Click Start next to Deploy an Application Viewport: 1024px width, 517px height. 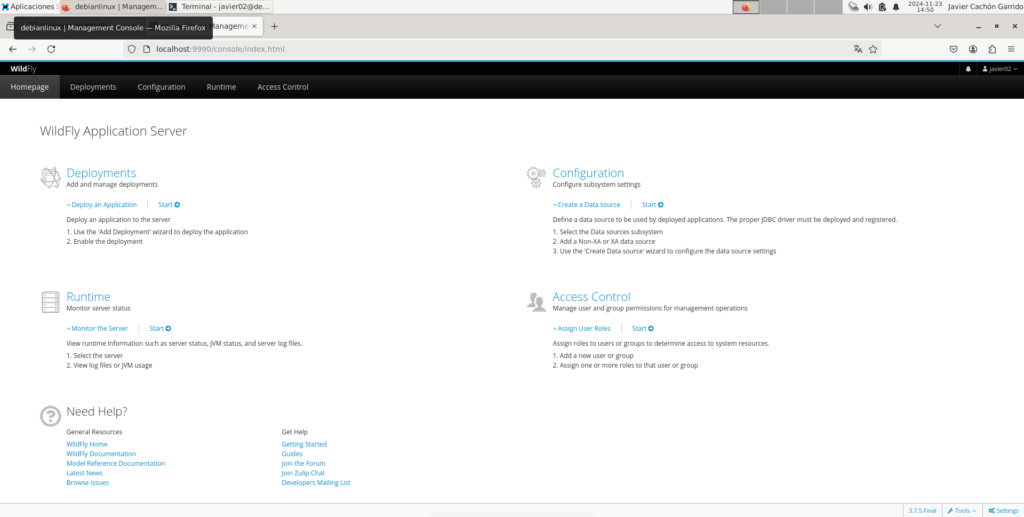click(x=169, y=204)
